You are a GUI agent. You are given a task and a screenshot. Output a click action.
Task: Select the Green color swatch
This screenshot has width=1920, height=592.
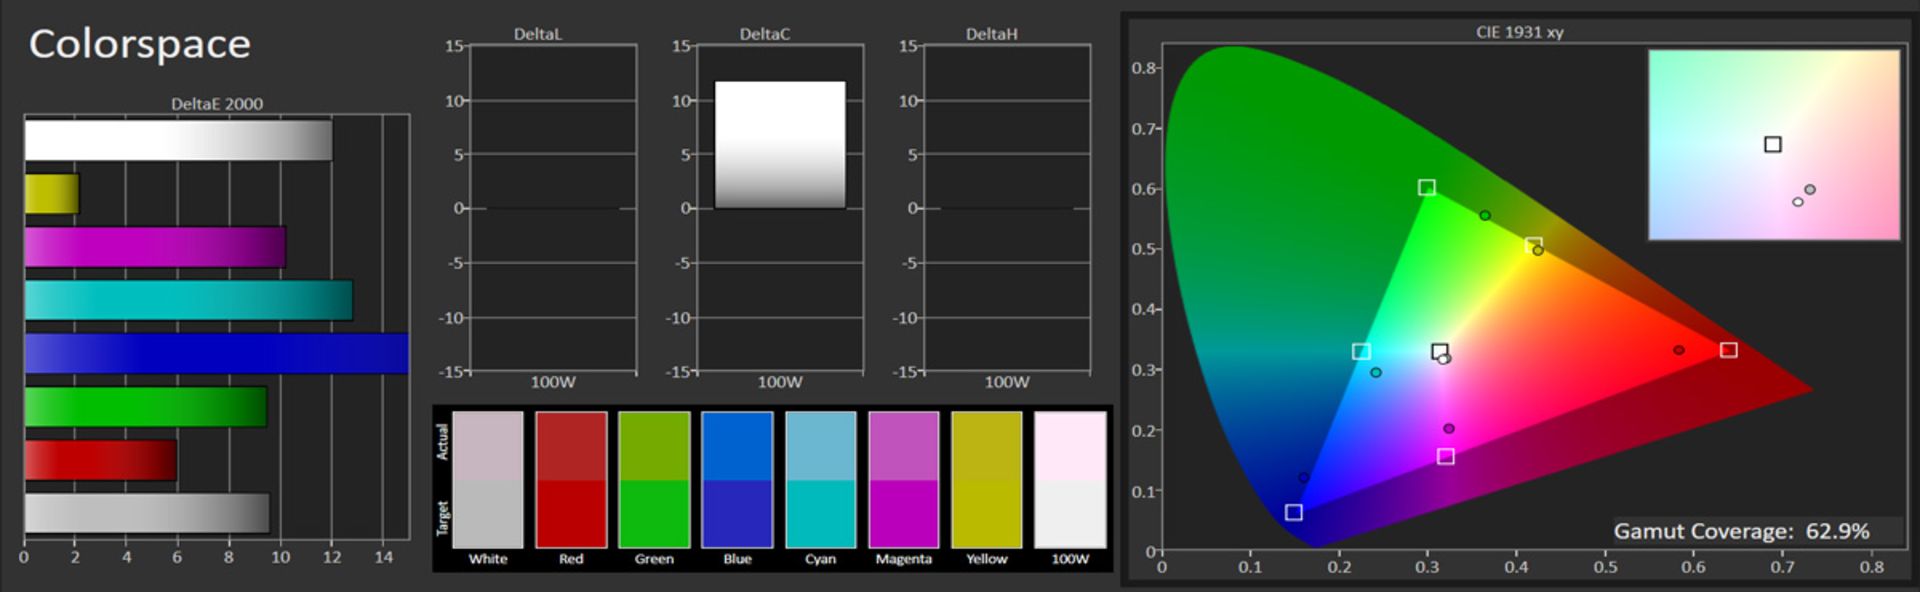tap(654, 480)
